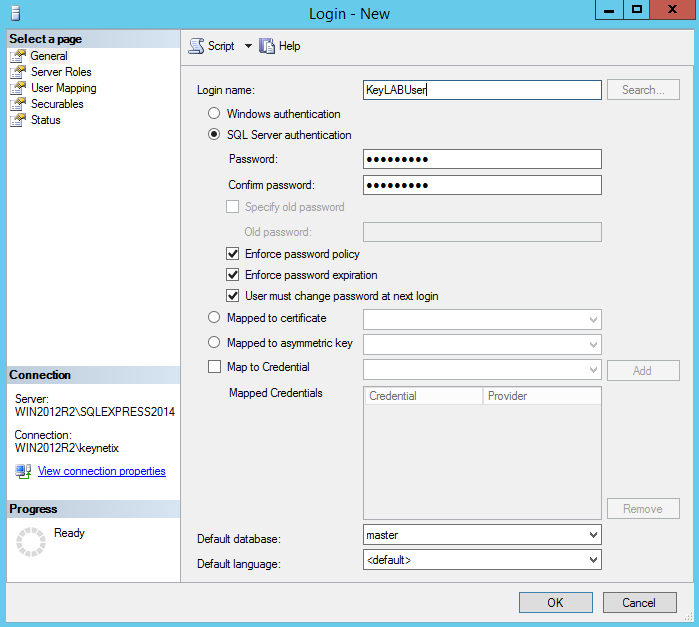Click the General page icon
Viewport: 699px width, 627px height.
tap(18, 56)
